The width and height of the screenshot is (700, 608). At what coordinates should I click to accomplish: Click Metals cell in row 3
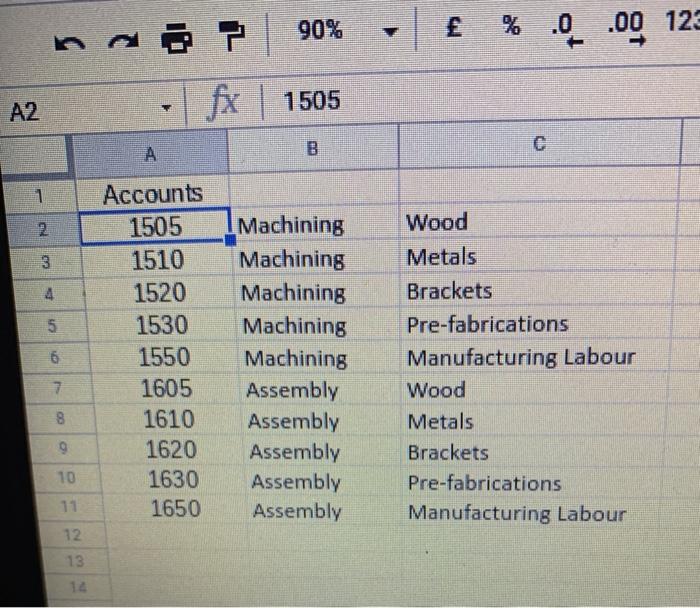click(538, 257)
